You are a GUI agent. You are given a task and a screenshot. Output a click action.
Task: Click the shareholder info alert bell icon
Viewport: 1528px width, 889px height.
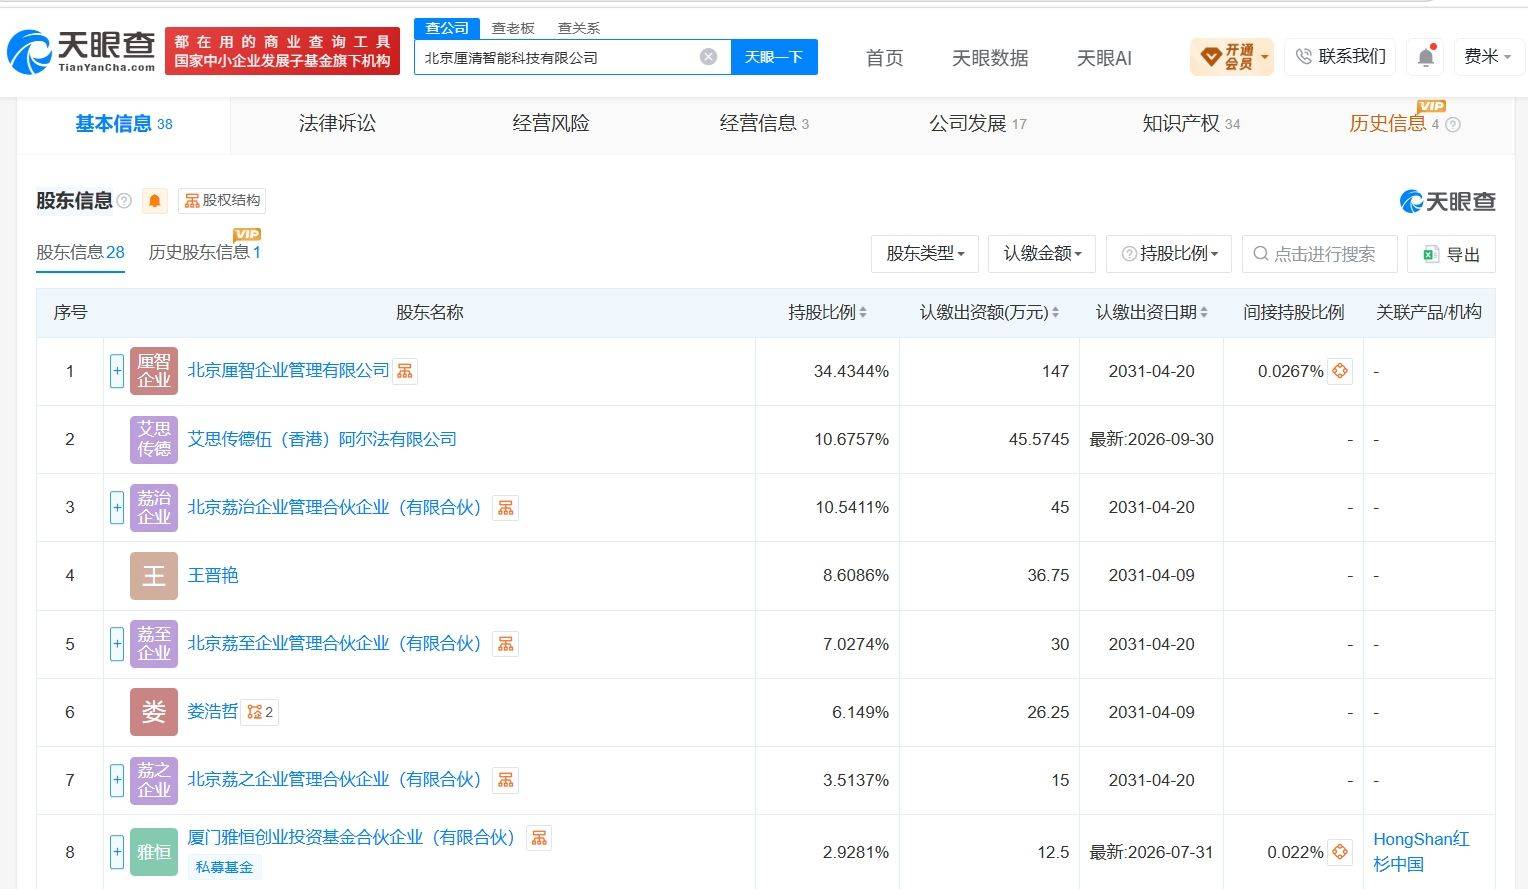click(x=154, y=201)
